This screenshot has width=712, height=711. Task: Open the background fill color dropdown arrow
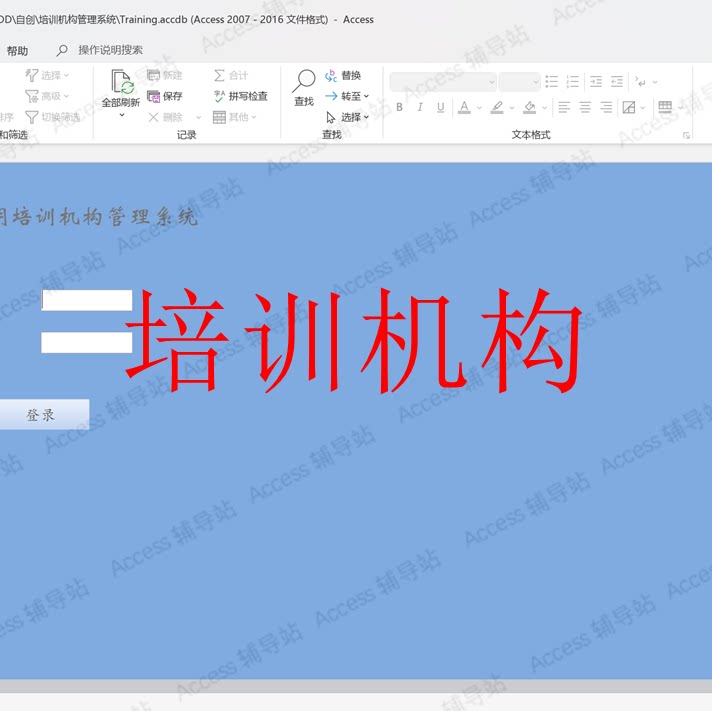click(544, 108)
